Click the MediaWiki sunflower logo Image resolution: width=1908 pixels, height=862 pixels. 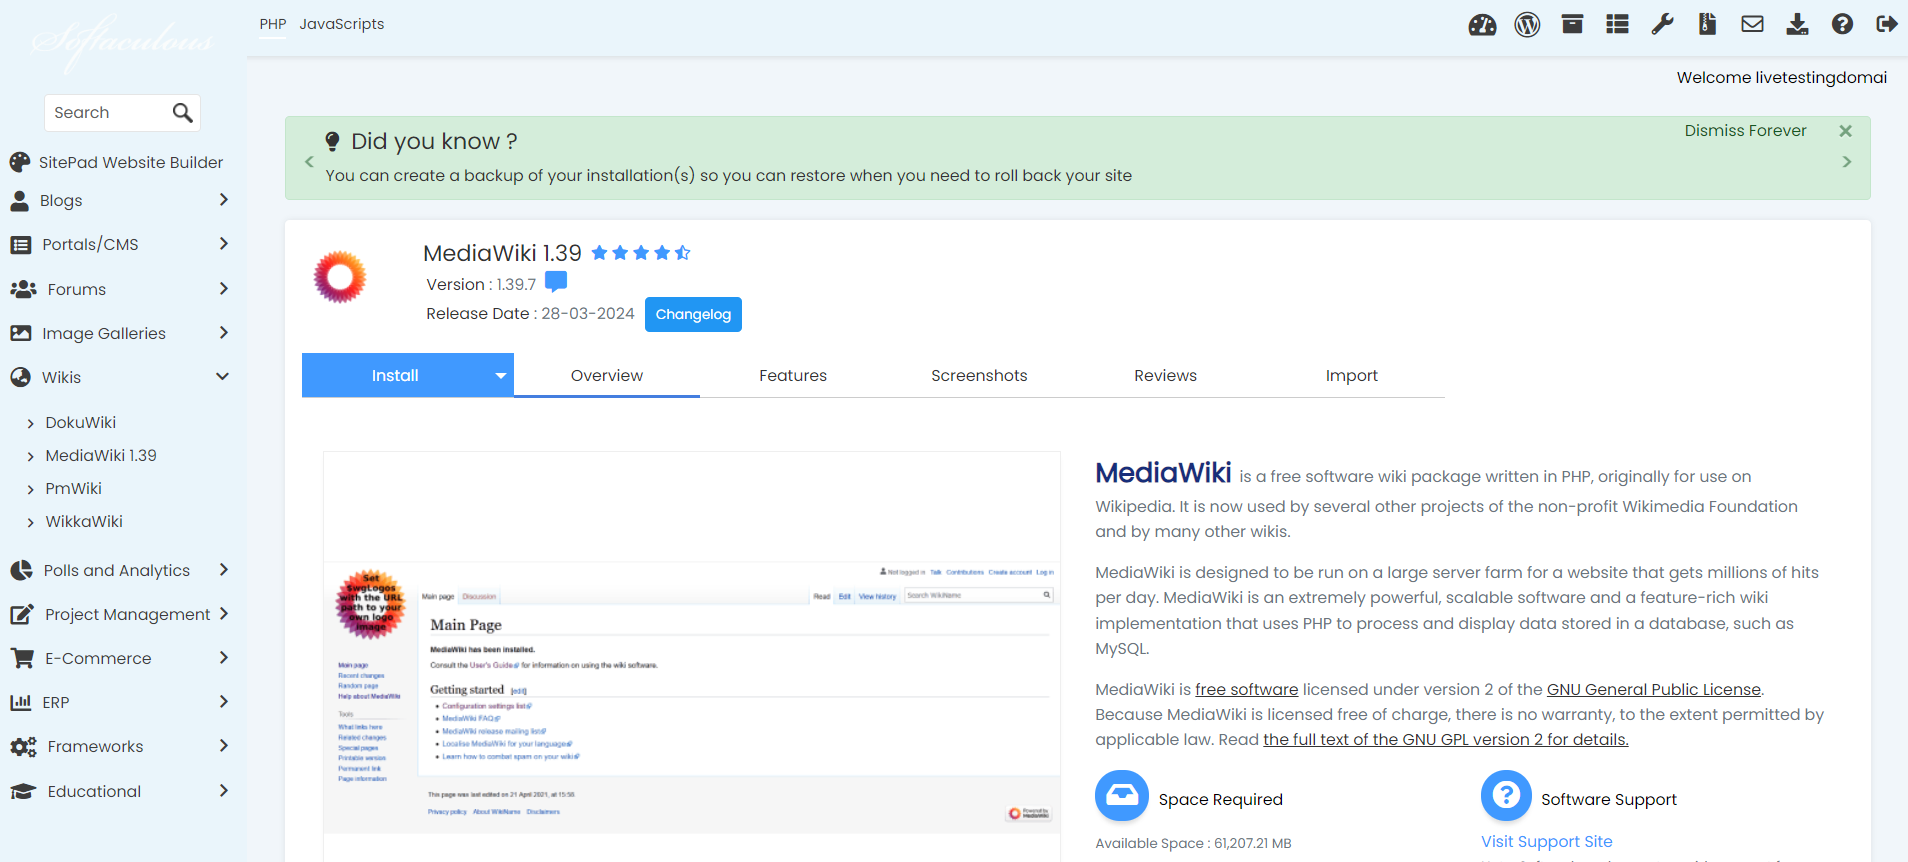340,277
